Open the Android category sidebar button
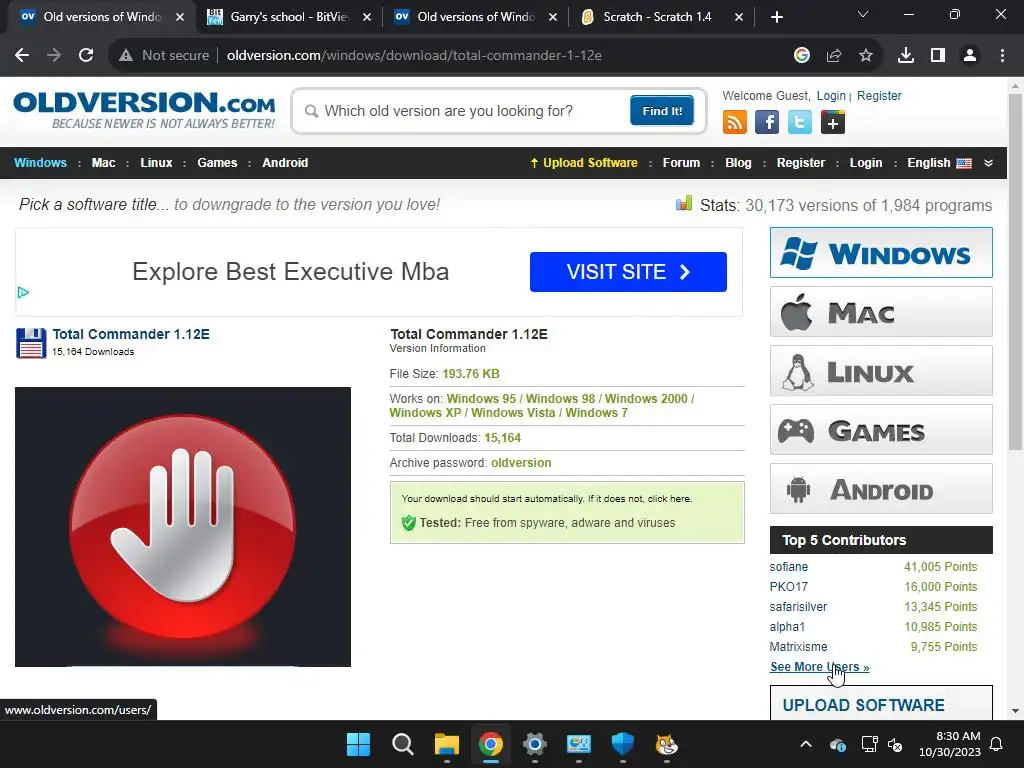 (x=881, y=488)
